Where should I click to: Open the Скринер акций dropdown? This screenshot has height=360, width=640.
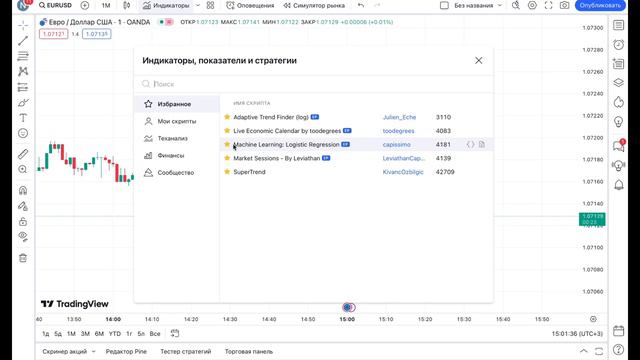69,351
